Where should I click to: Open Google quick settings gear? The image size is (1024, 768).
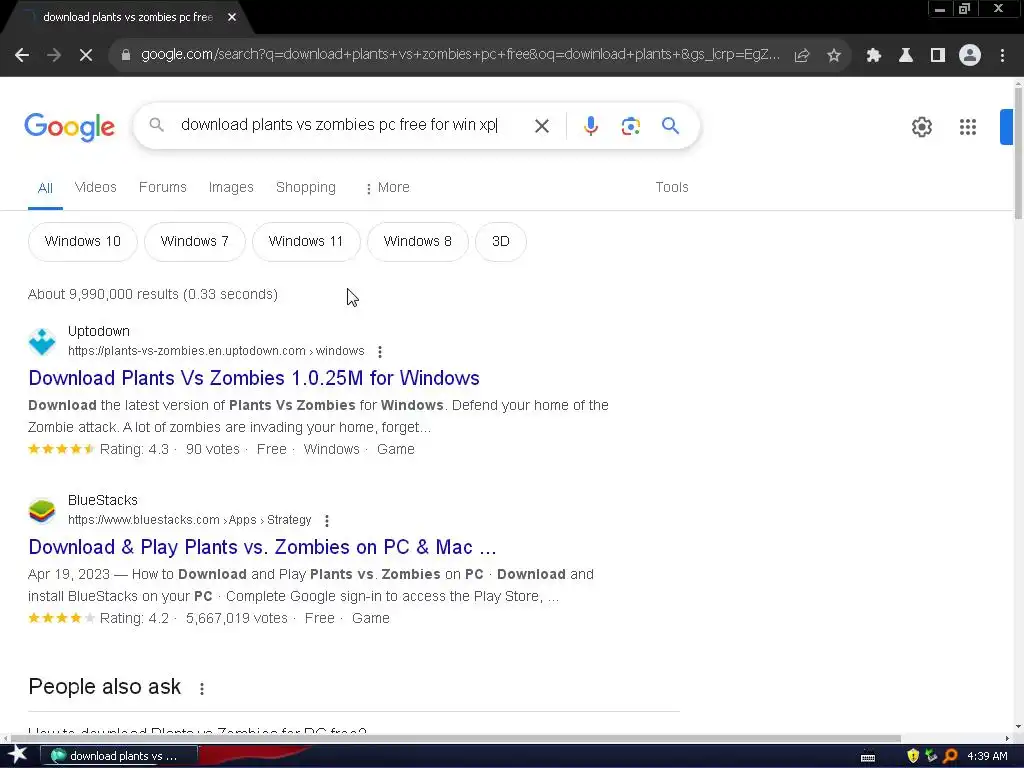coord(921,127)
